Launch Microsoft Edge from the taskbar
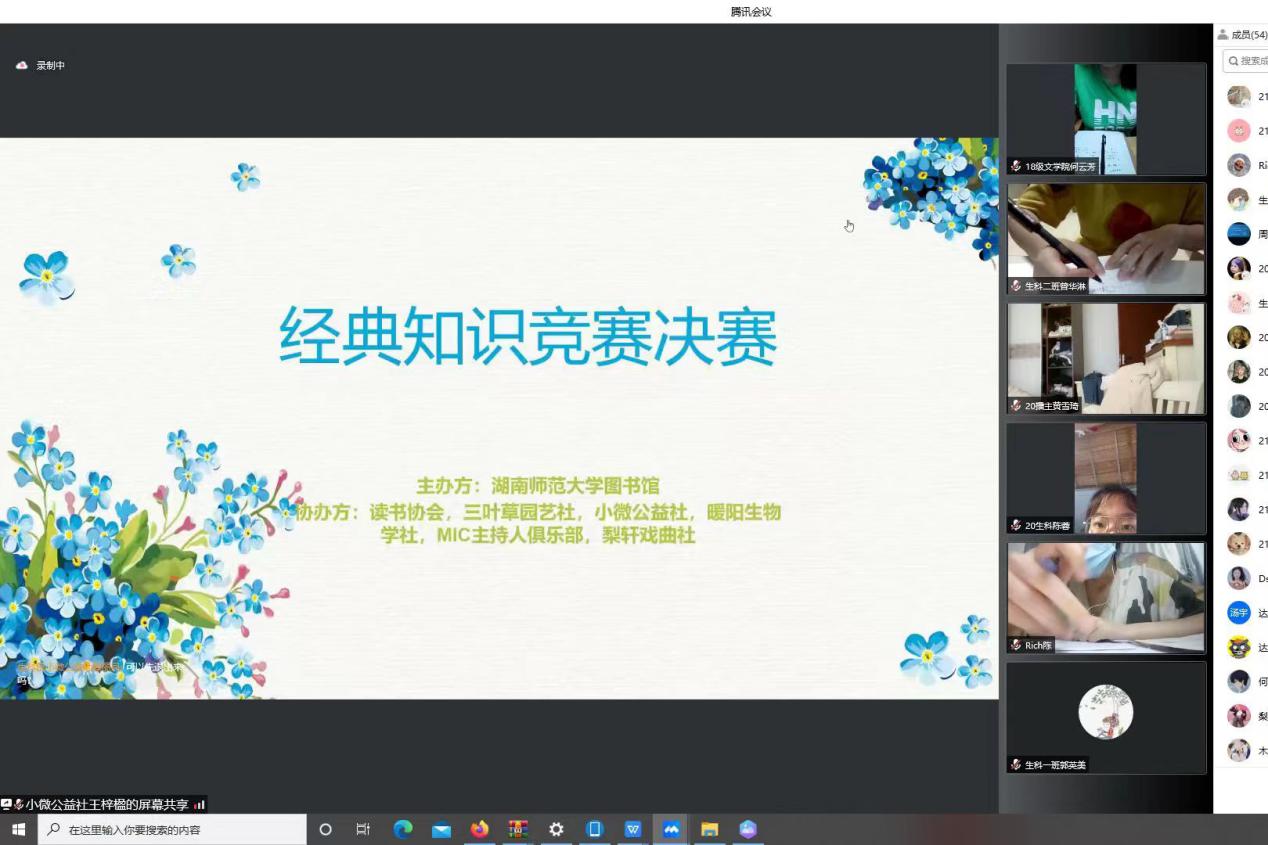This screenshot has height=845, width=1268. (403, 829)
